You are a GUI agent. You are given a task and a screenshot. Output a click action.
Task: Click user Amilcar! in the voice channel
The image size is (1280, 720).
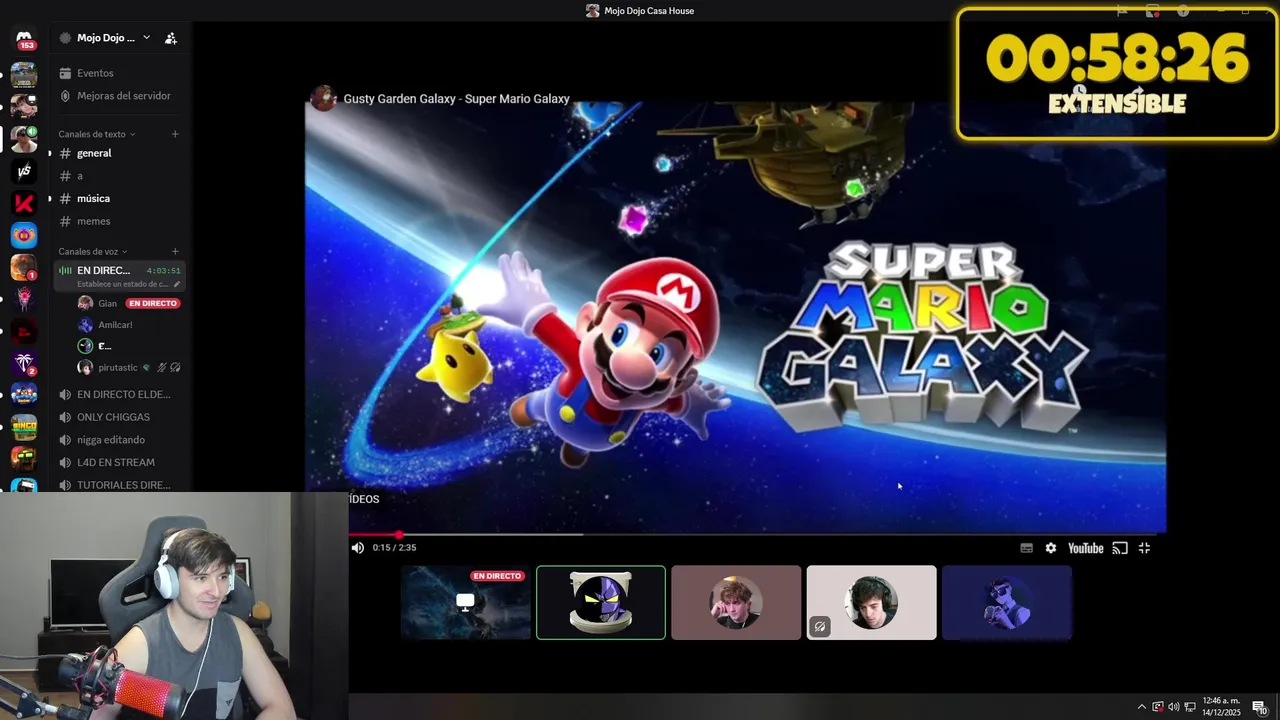115,325
